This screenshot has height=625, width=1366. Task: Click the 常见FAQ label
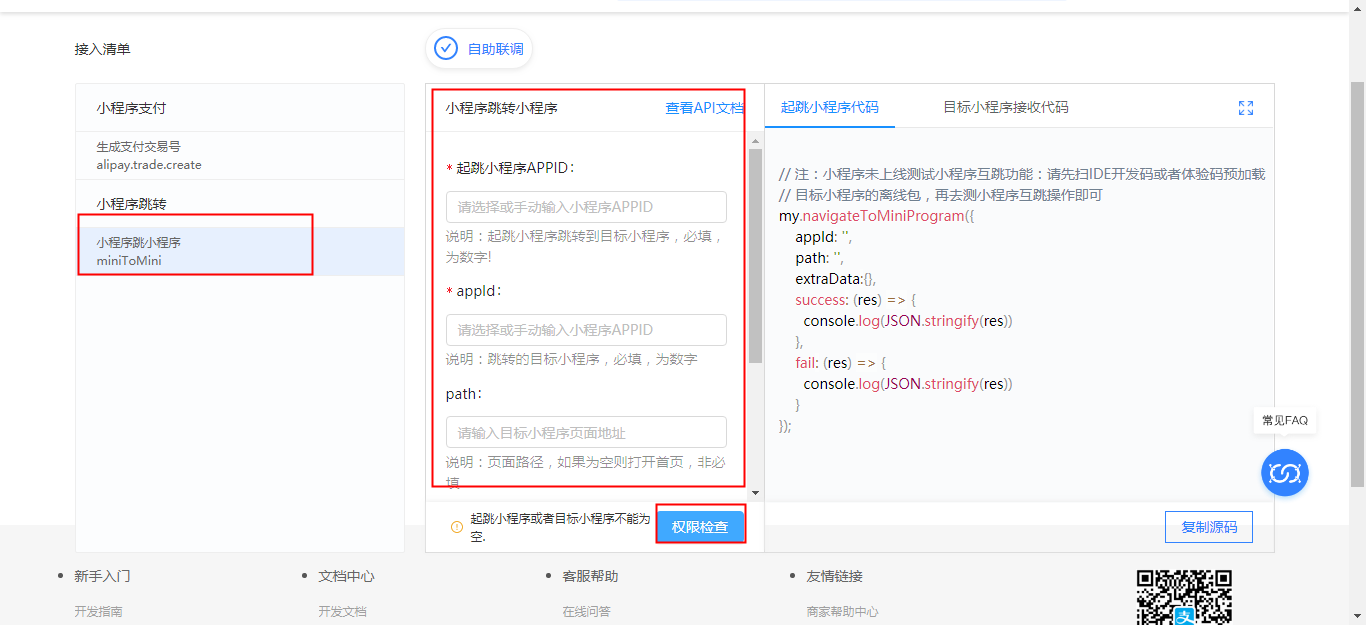click(1285, 421)
